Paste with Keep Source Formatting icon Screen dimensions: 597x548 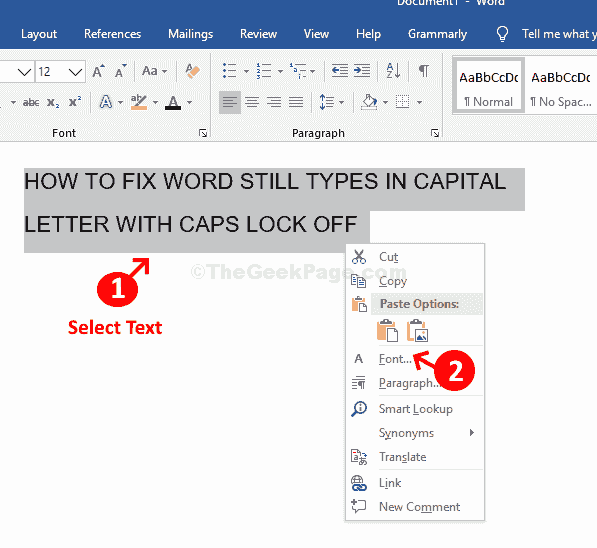(x=387, y=330)
